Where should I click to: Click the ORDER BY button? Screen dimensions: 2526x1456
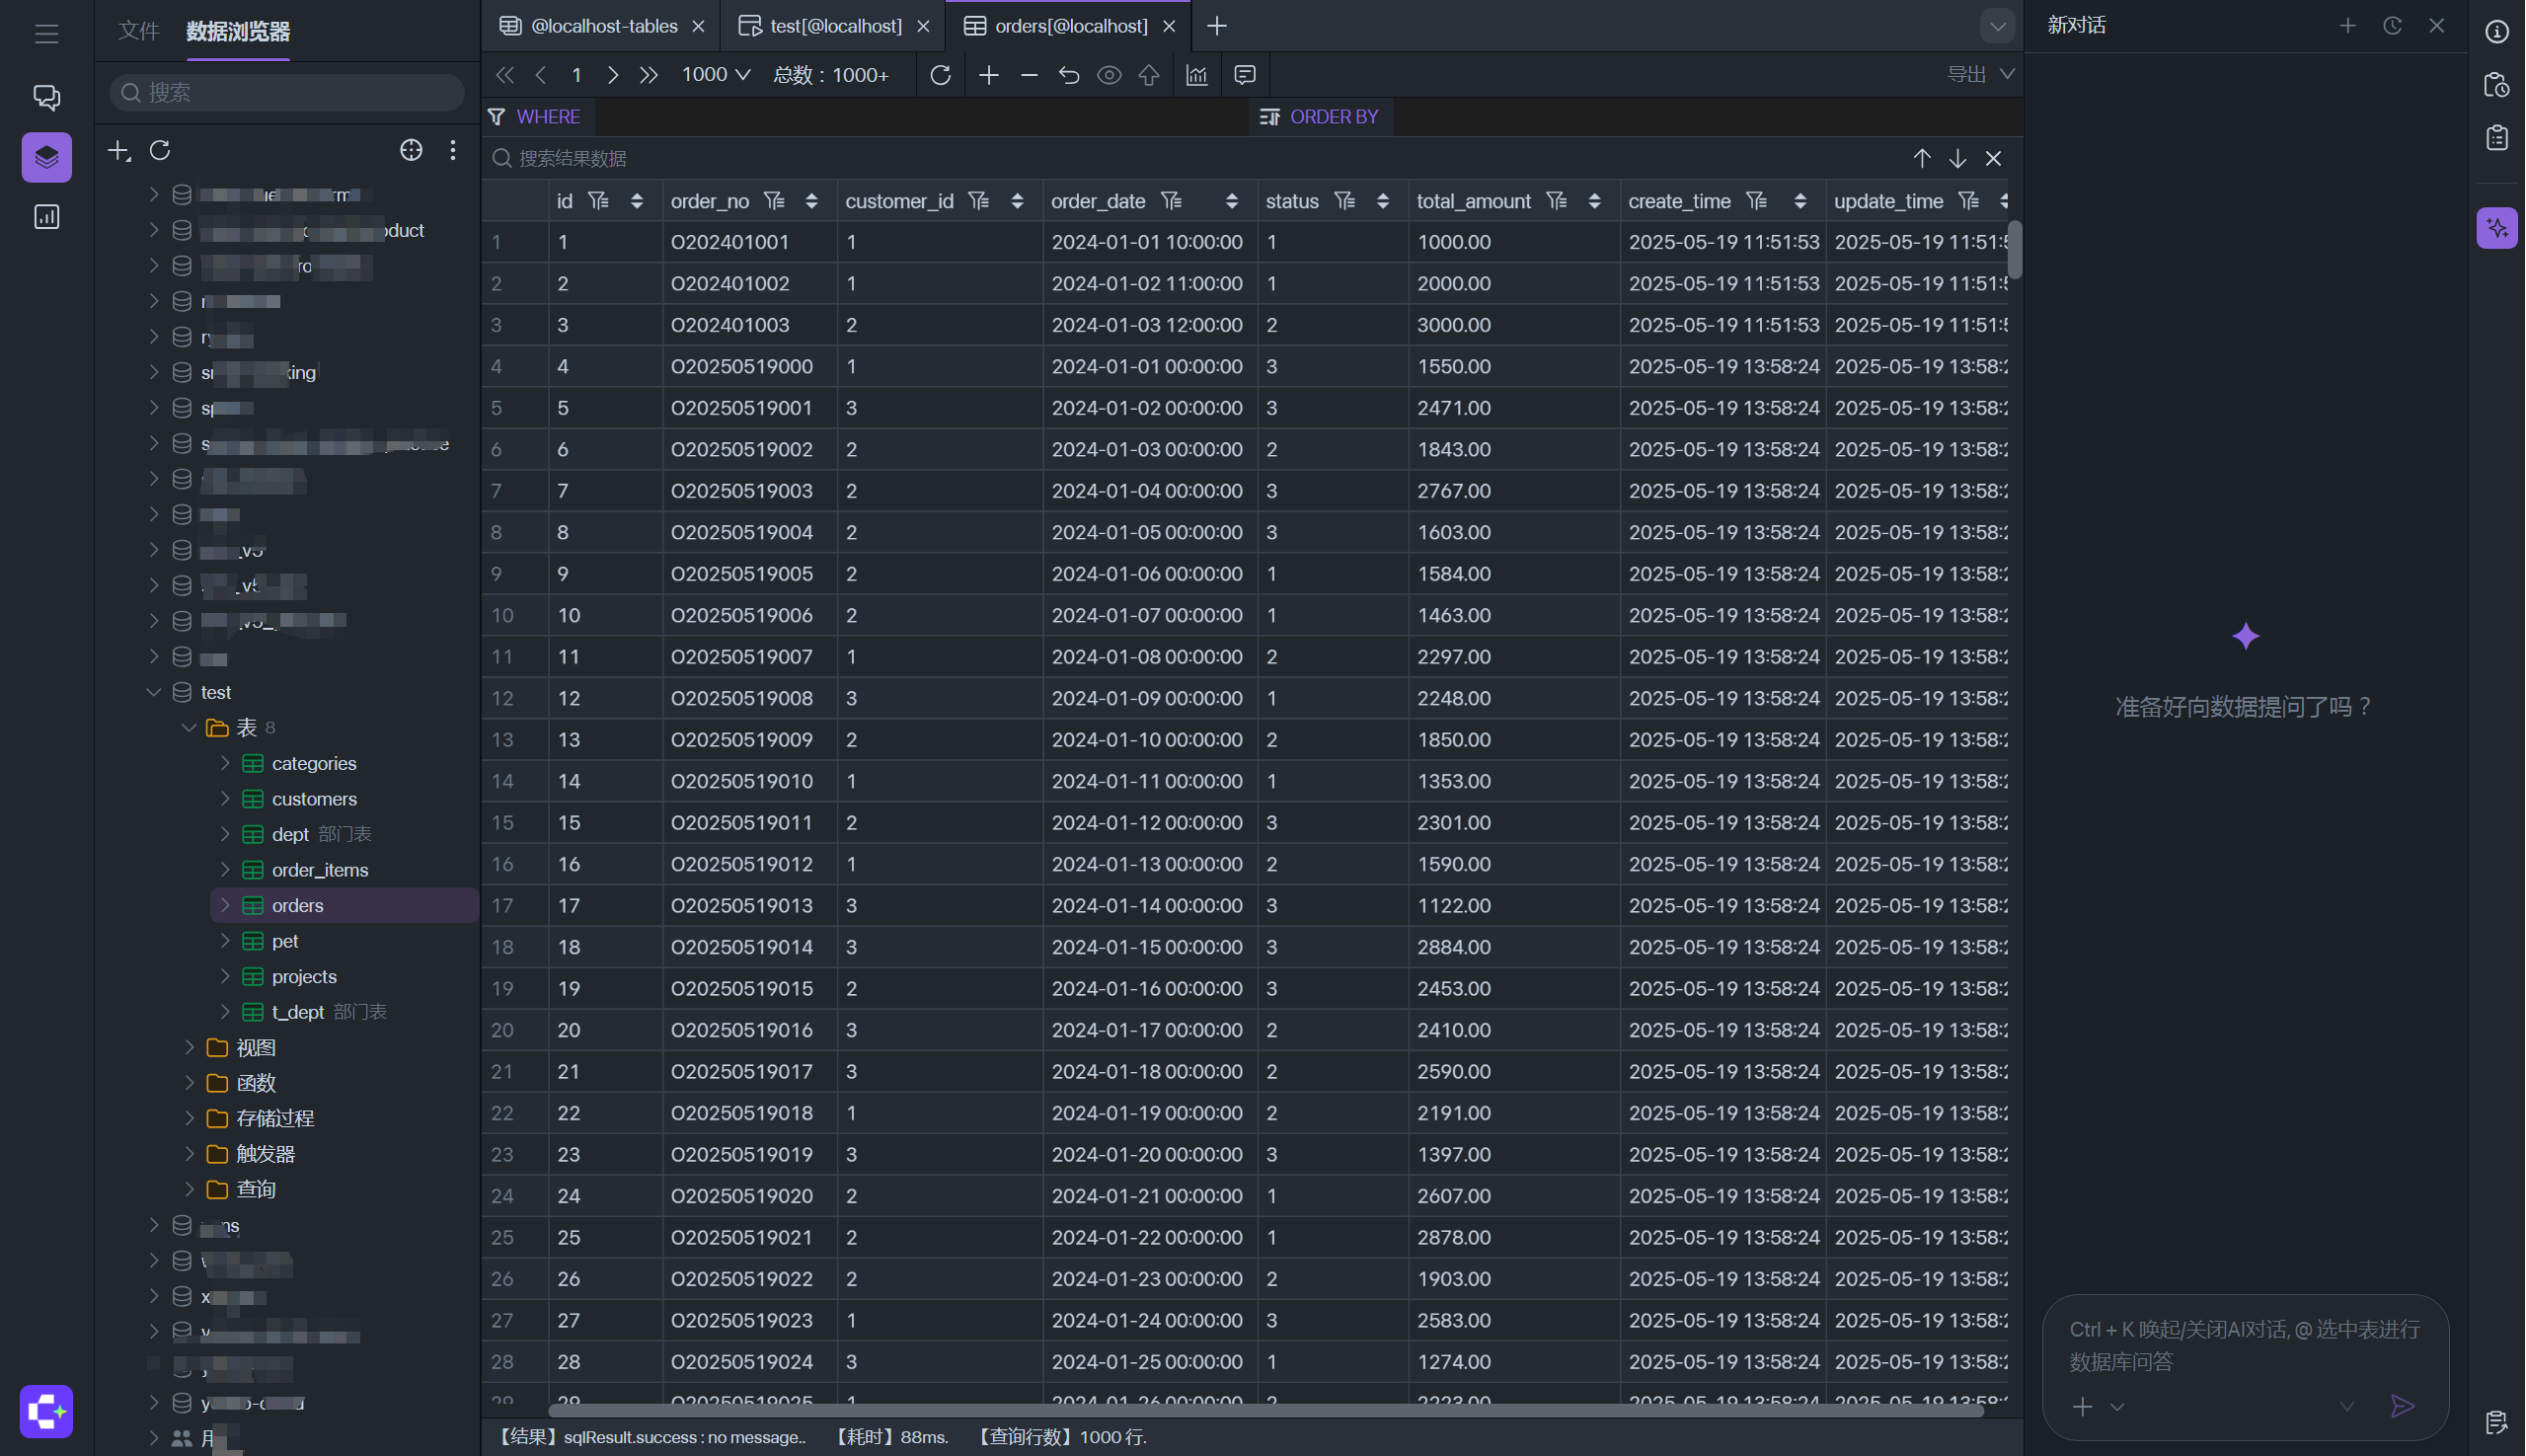point(1319,117)
